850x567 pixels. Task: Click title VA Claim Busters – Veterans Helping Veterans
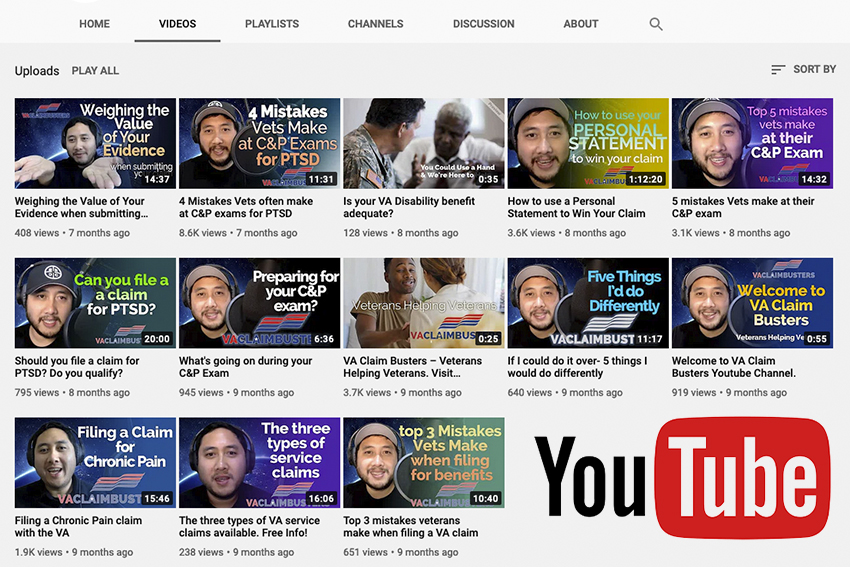(413, 367)
